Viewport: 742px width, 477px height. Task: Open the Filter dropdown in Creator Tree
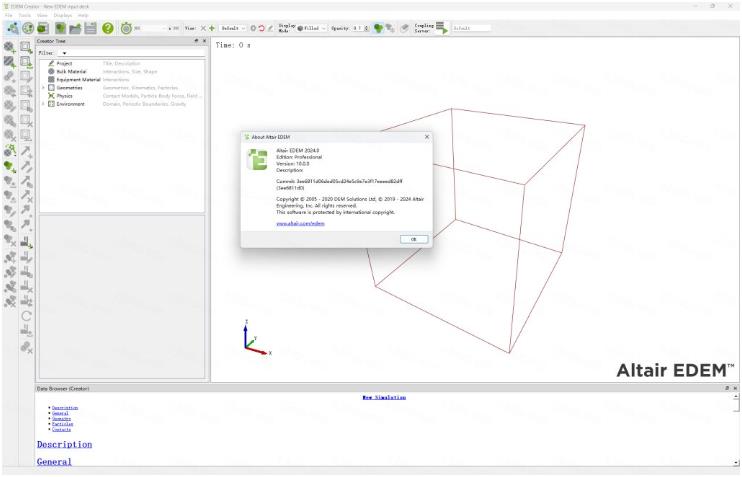click(64, 53)
